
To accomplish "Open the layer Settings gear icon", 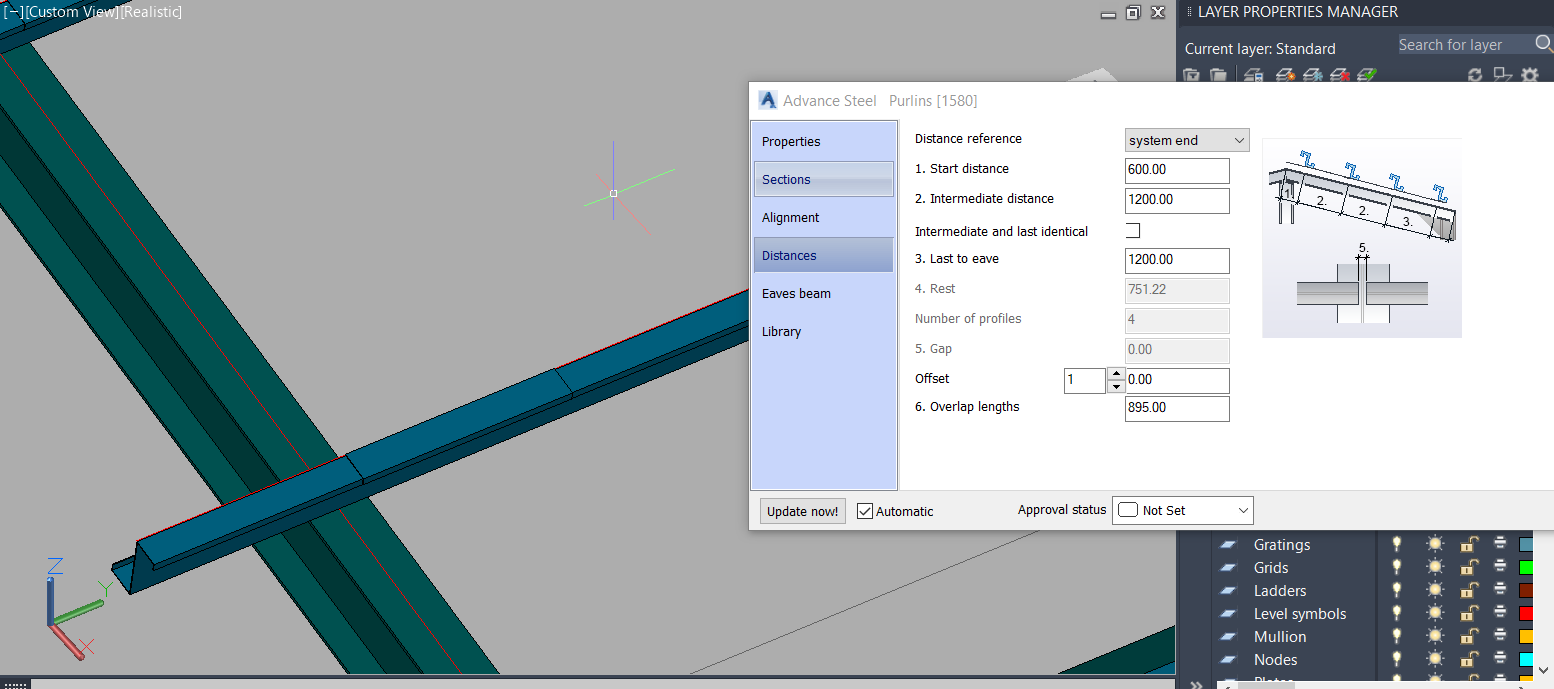I will pos(1530,76).
